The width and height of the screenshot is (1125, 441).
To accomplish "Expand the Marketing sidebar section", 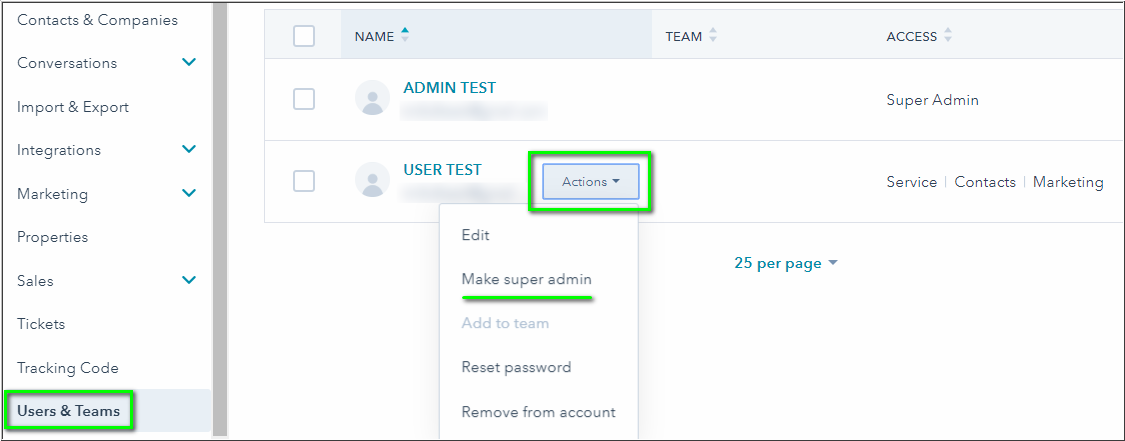I will [189, 193].
